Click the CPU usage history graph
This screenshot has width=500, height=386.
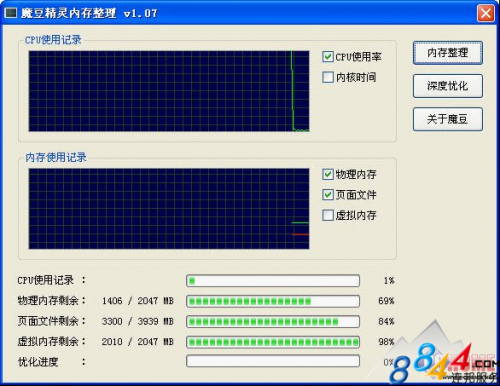tap(169, 91)
